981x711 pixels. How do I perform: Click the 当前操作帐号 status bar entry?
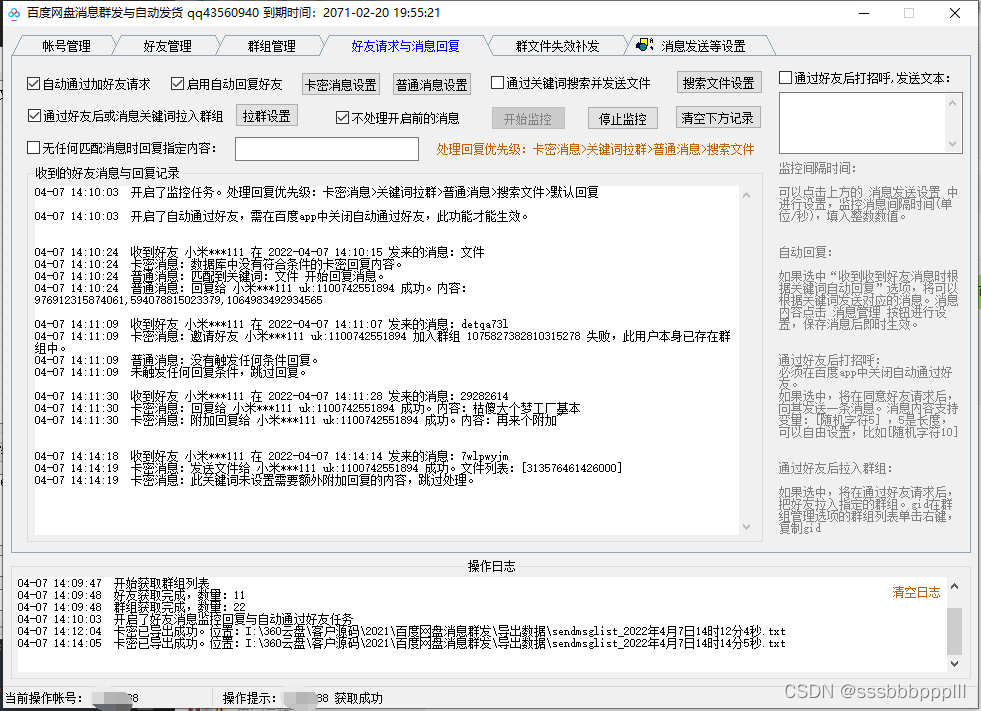[x=72, y=698]
